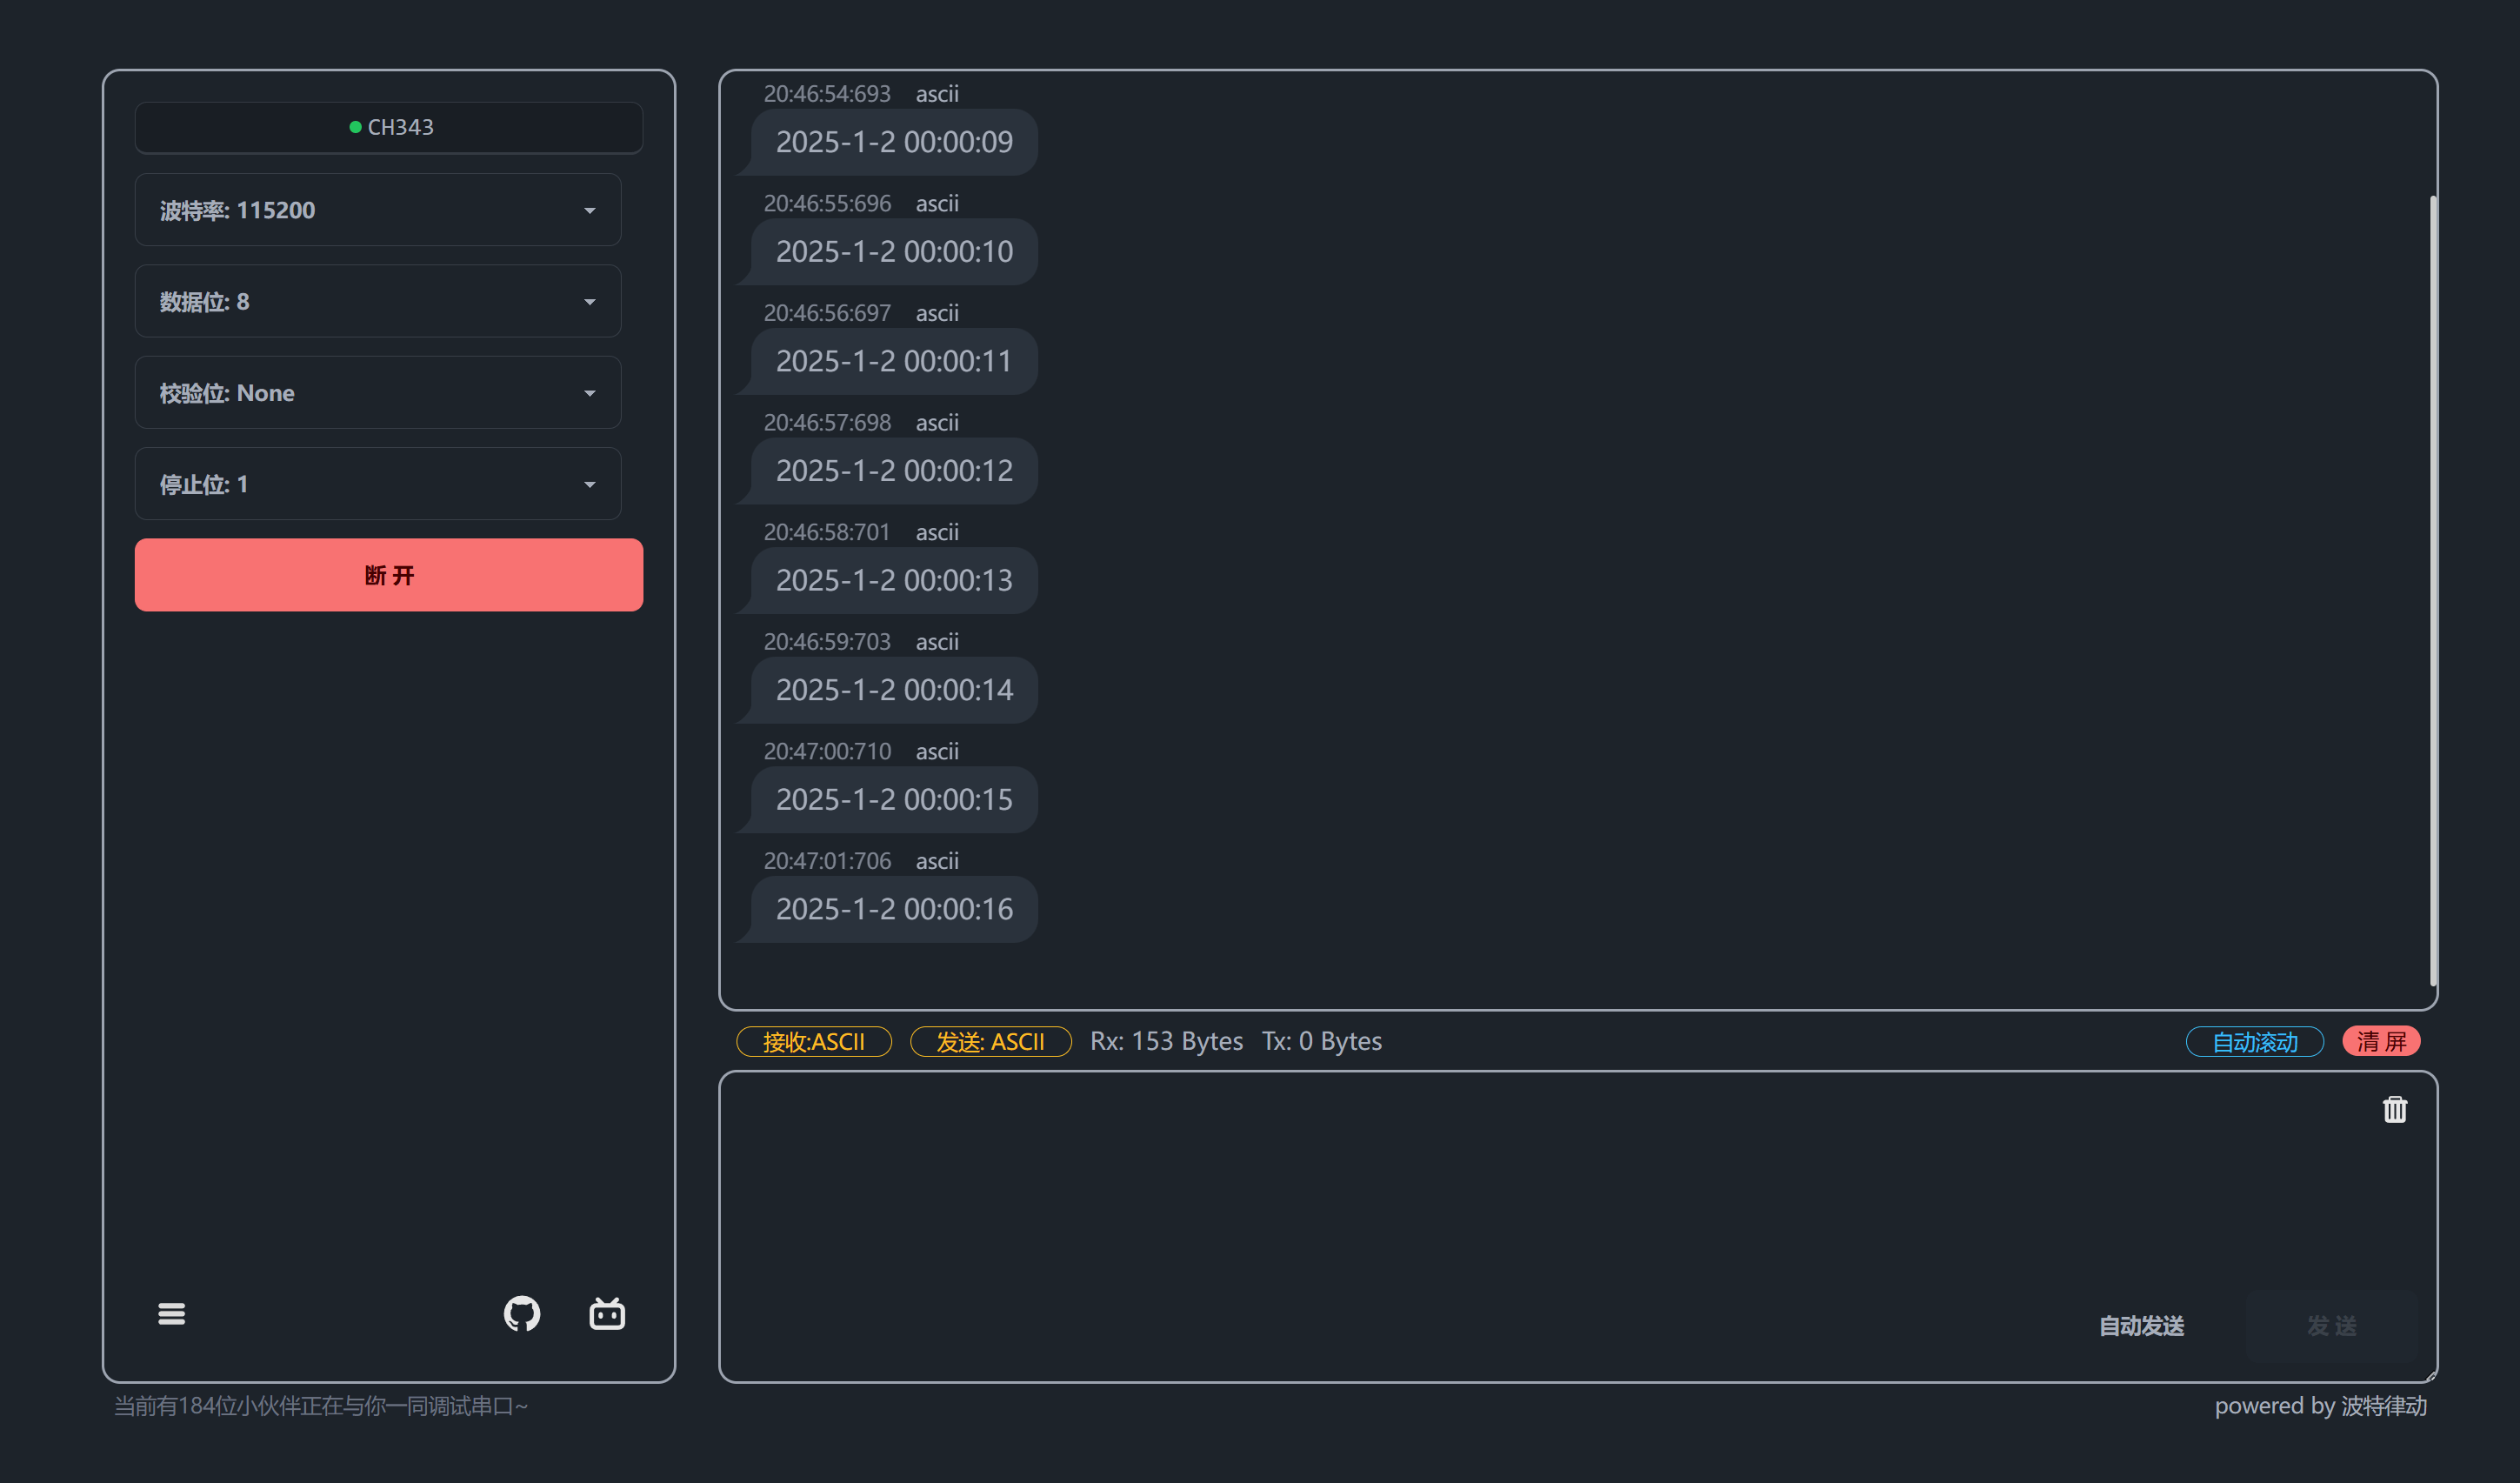This screenshot has height=1483, width=2520.
Task: Expand the 校验位 None dropdown
Action: (x=378, y=392)
